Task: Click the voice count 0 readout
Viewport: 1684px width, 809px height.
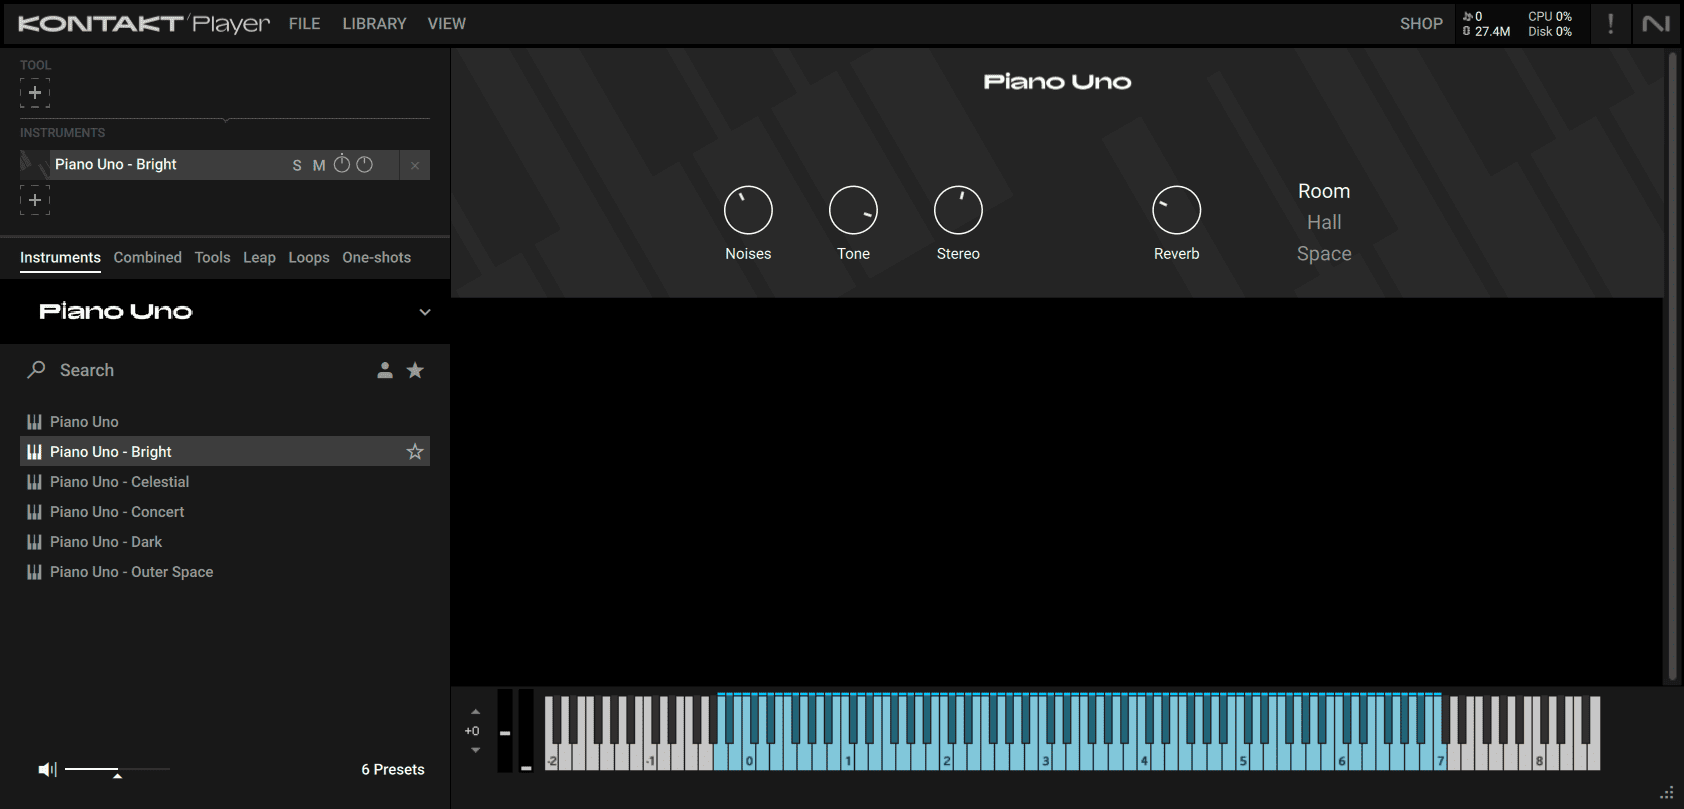Action: [1472, 16]
